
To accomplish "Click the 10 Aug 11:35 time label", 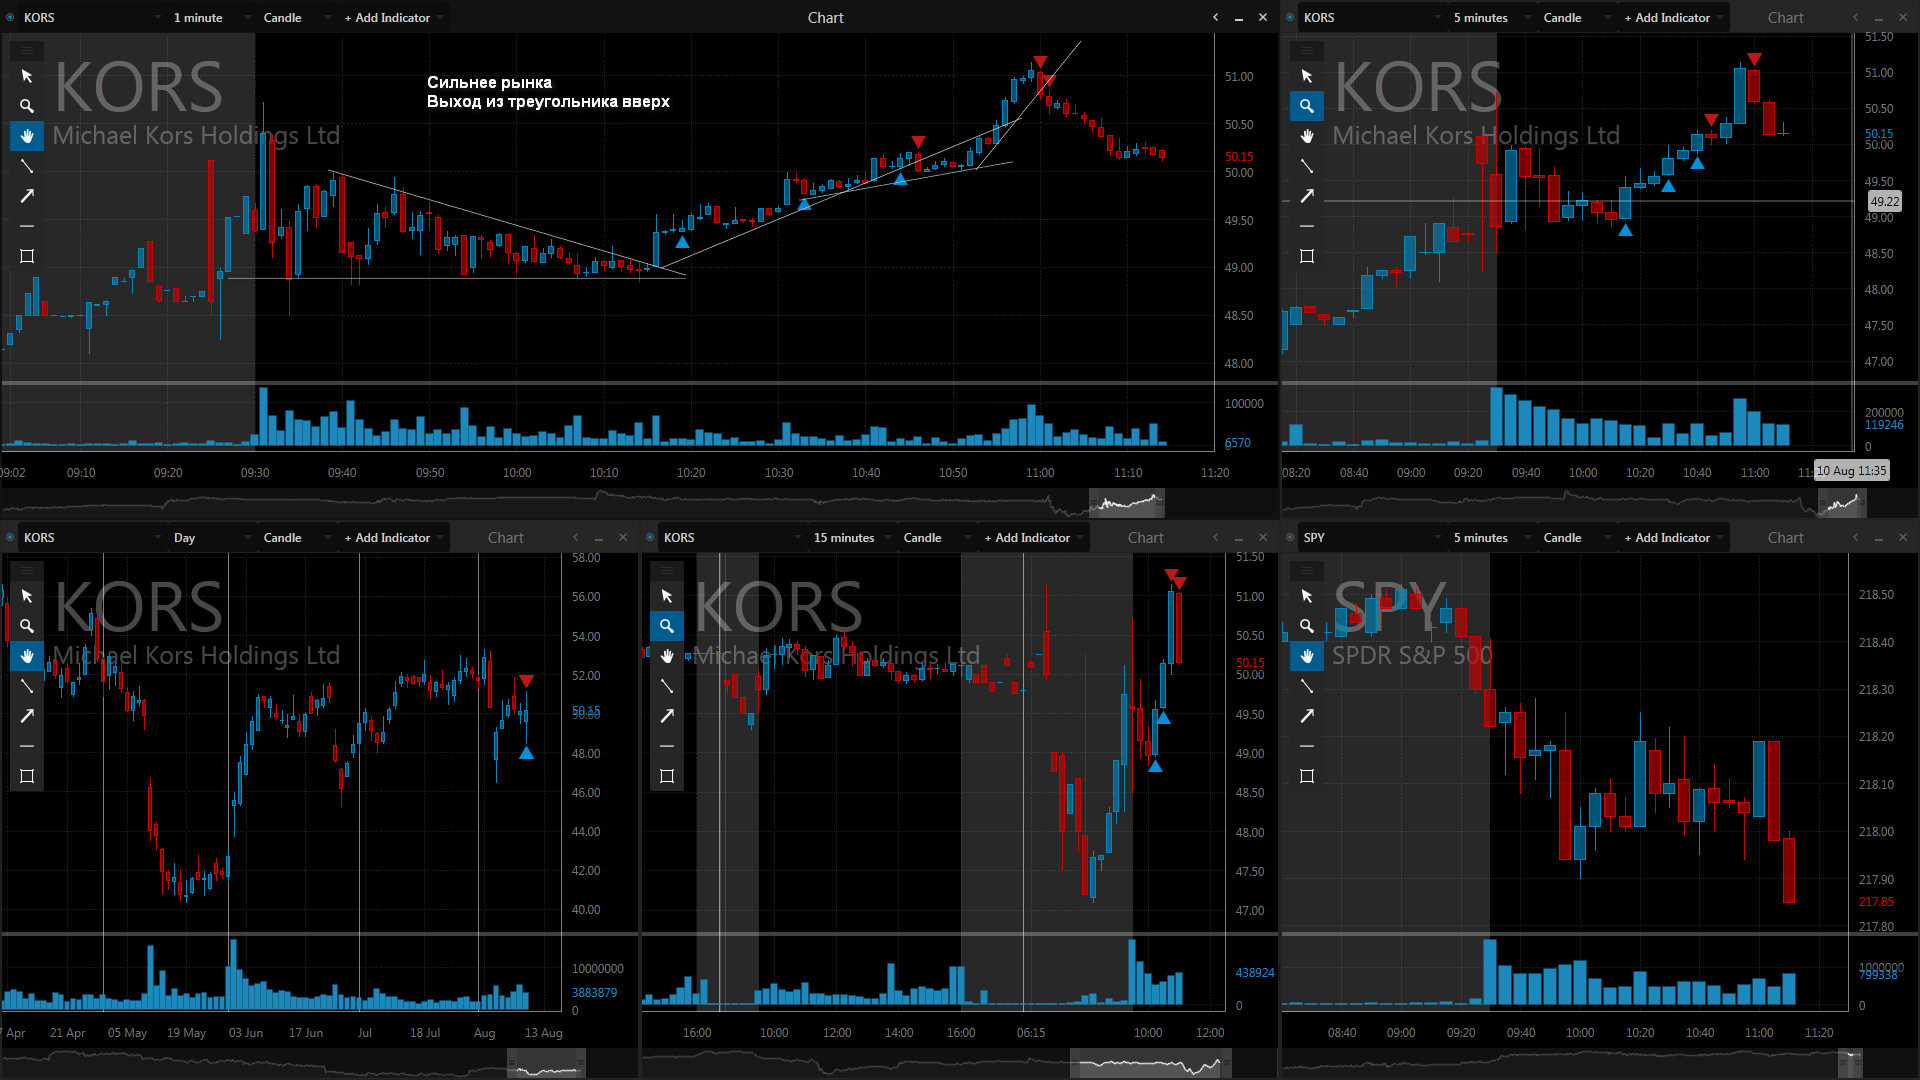I will pos(1851,471).
